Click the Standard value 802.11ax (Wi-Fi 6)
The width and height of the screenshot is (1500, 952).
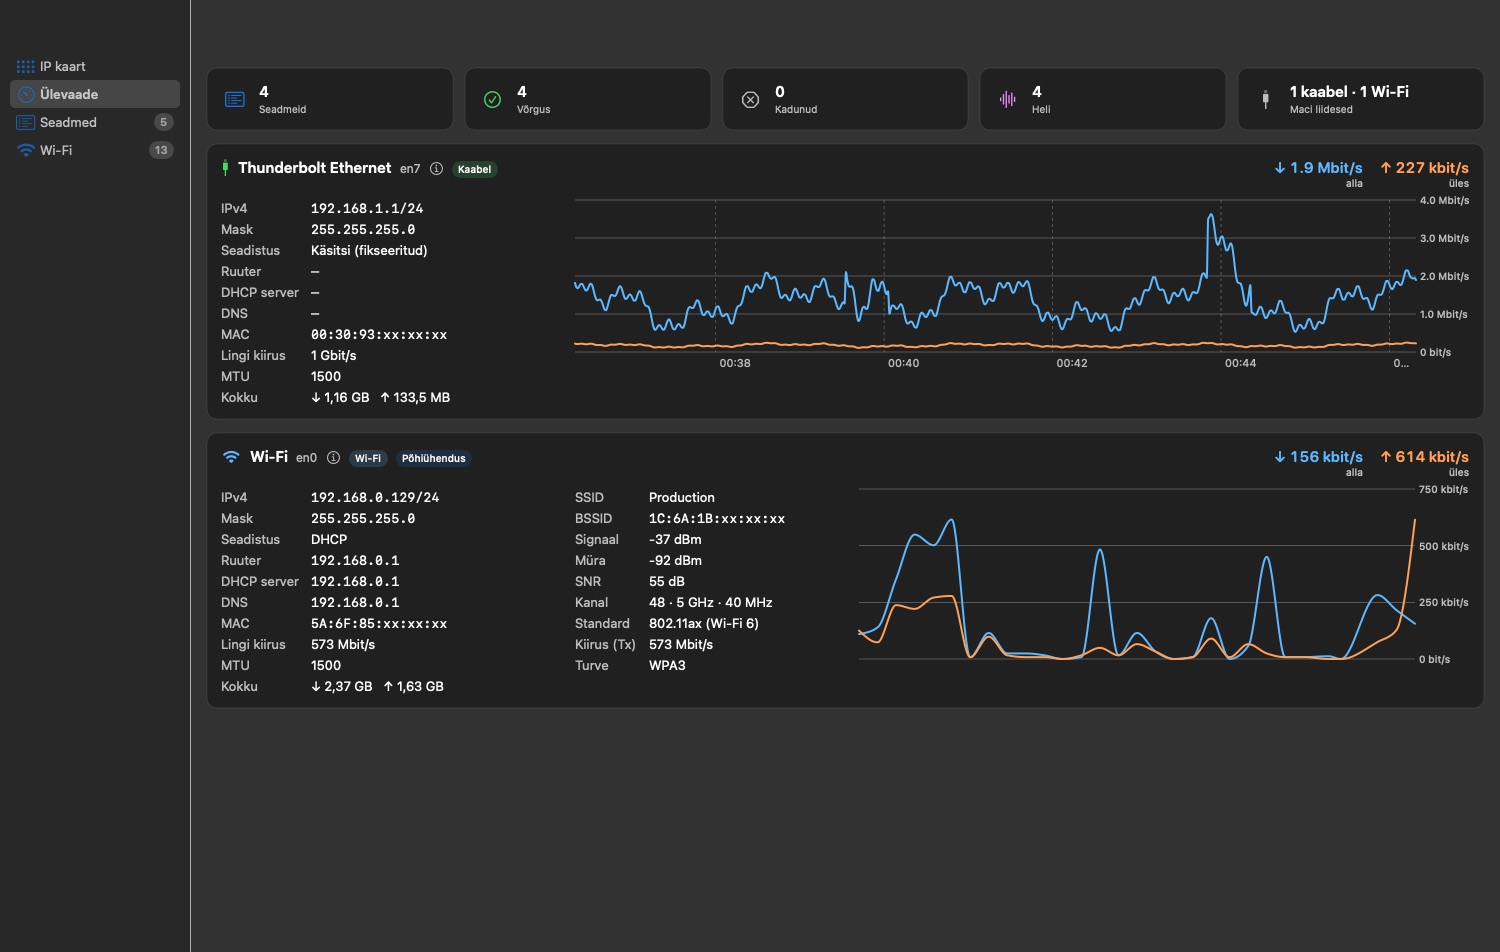pyautogui.click(x=704, y=623)
